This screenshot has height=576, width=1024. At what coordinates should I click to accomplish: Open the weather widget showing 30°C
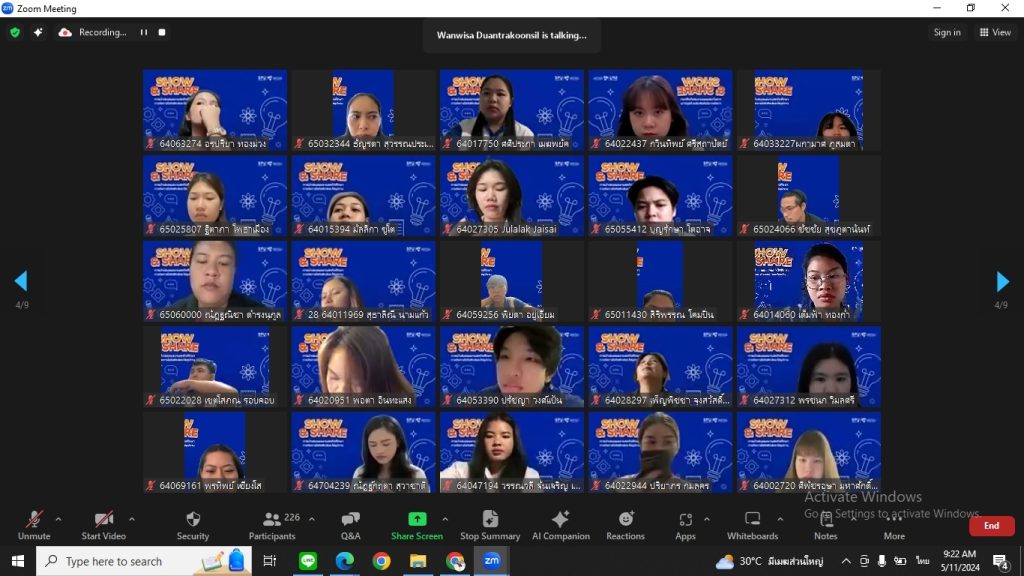pos(769,561)
